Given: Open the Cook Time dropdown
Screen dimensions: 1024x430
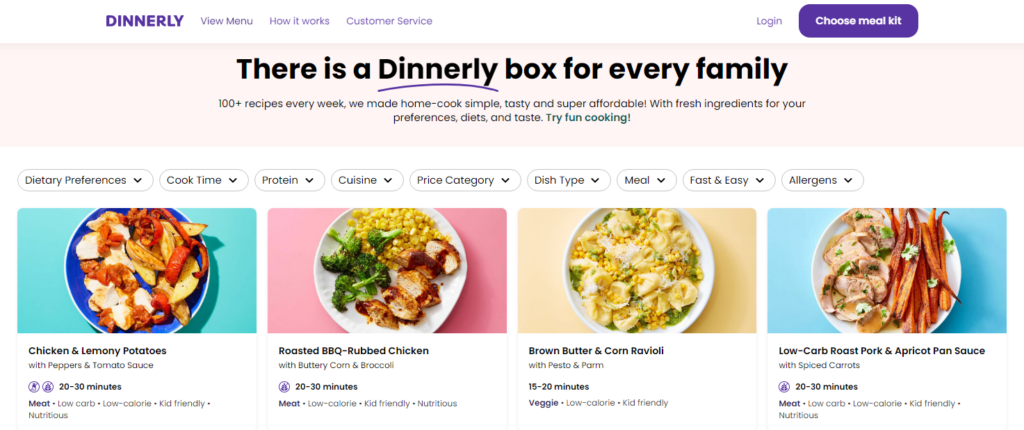Looking at the screenshot, I should click(x=203, y=180).
